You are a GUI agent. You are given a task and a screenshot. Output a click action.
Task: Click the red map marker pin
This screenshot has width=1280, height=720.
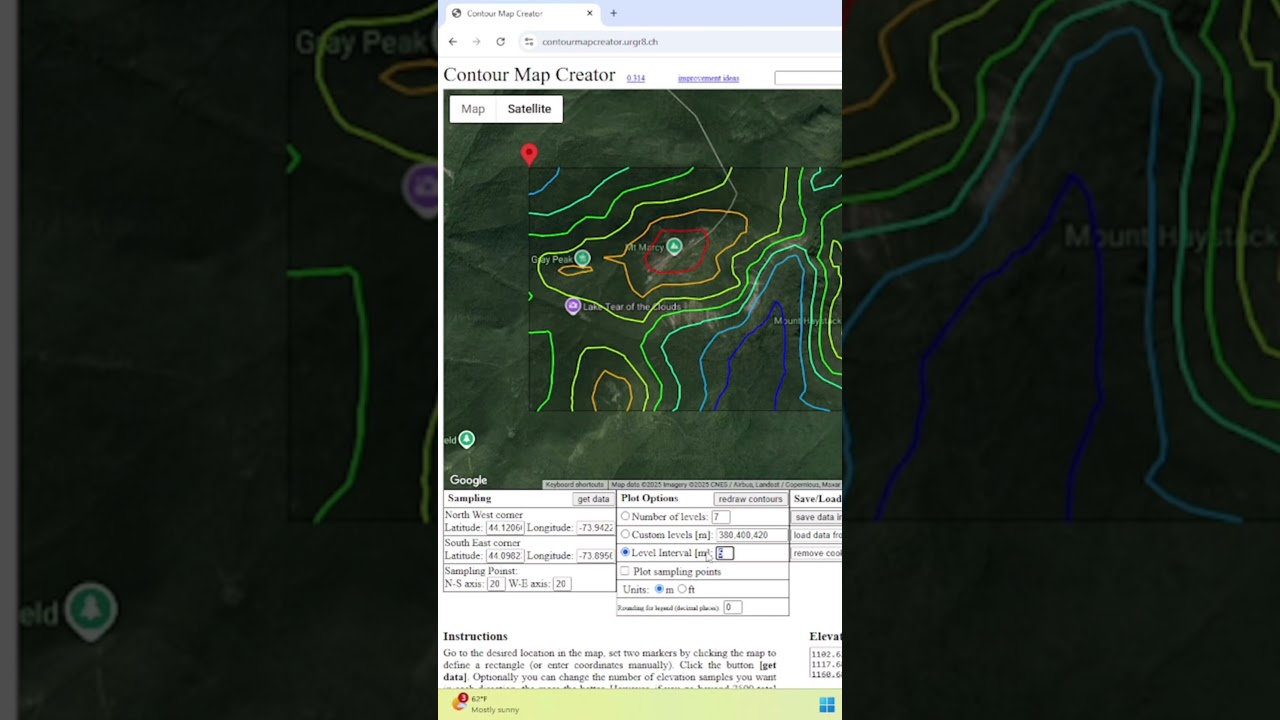529,154
